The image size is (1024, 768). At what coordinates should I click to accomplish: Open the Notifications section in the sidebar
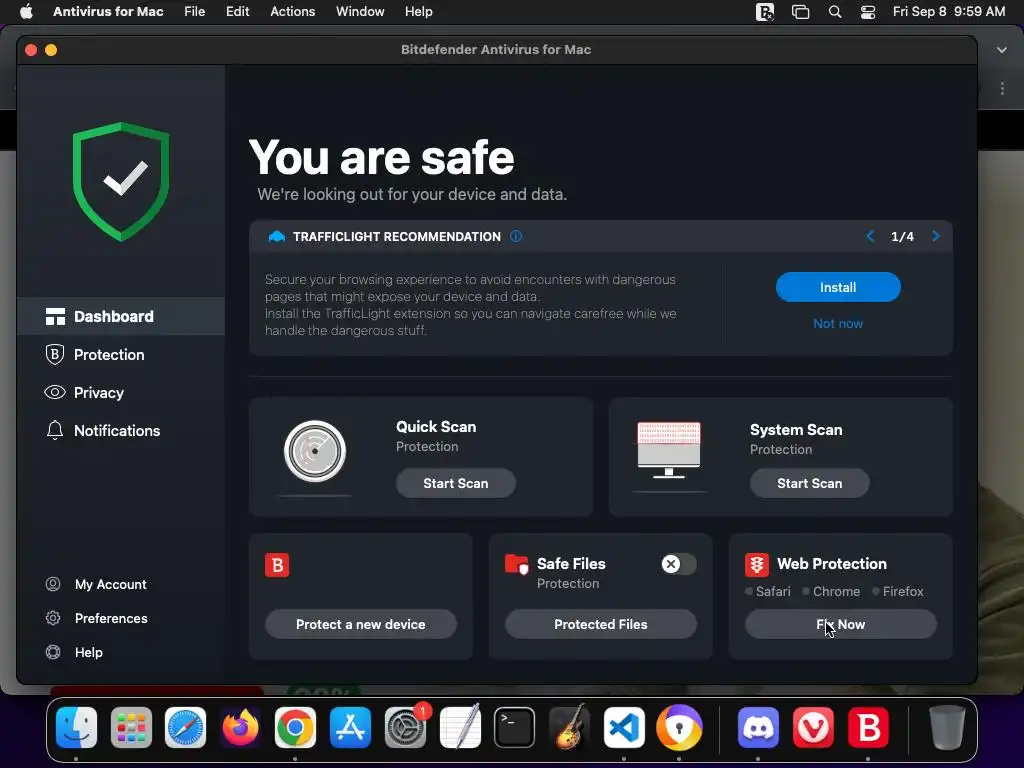tap(121, 430)
